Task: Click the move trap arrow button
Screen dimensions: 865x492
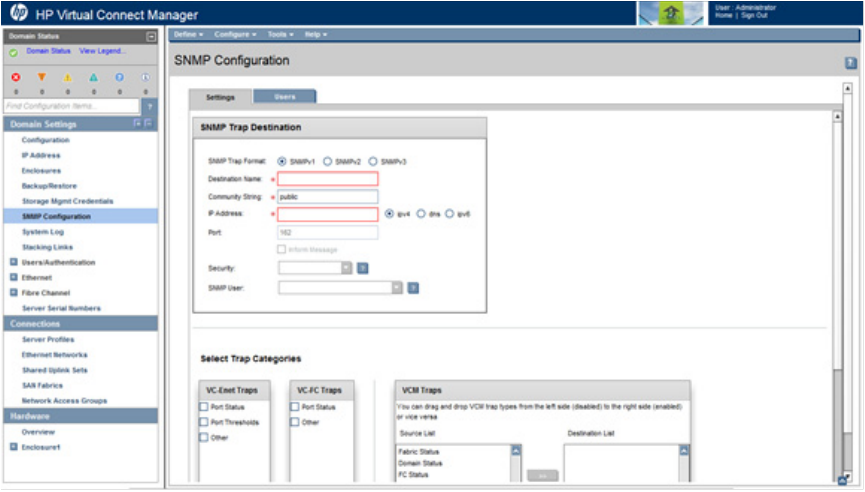Action: (x=542, y=475)
